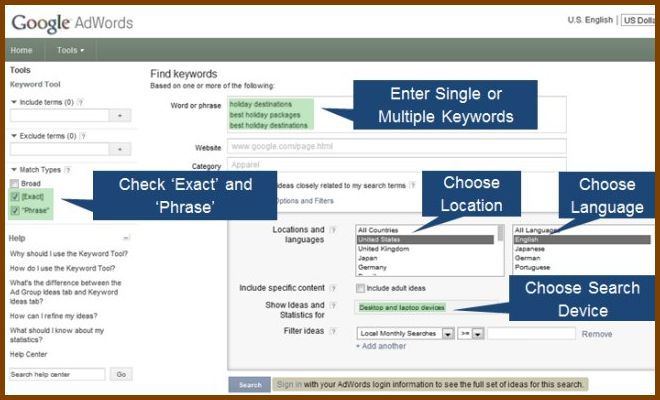Open the US Dollar currency dropdown
Viewport: 660px width, 400px height.
[x=638, y=20]
